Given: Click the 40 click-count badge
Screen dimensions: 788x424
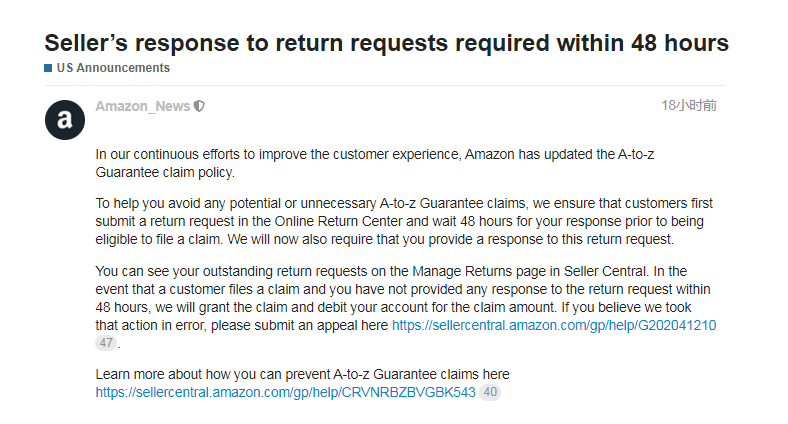Looking at the screenshot, I should 490,392.
